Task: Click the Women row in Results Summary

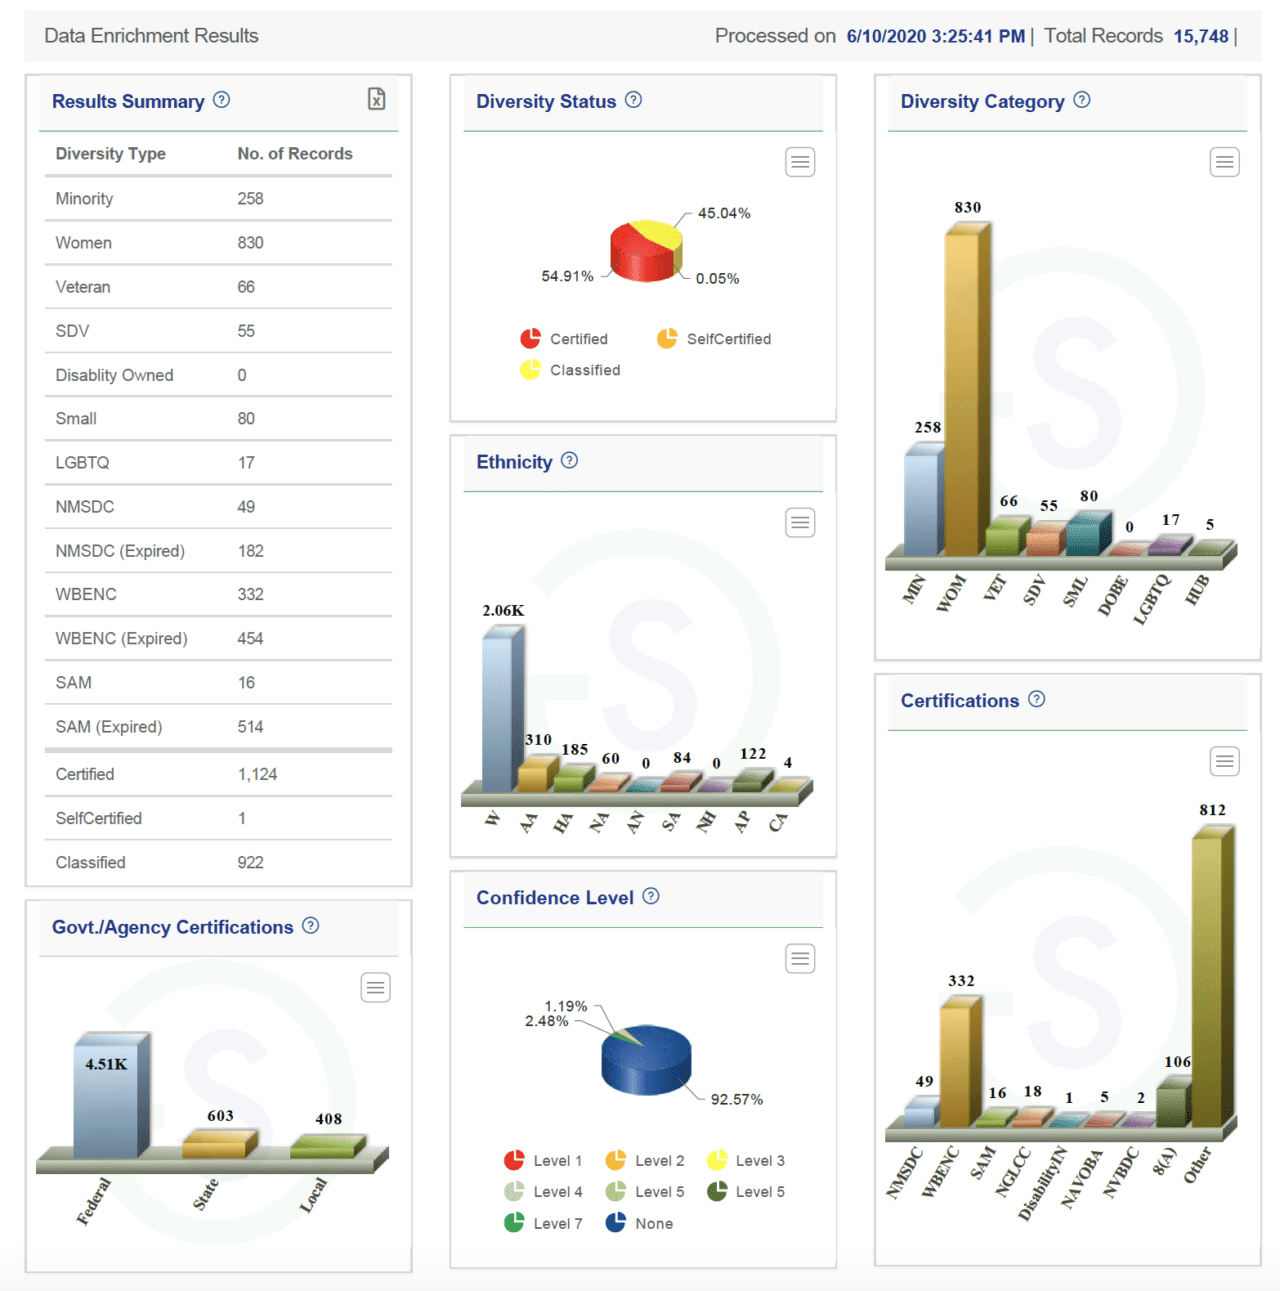Action: 218,243
